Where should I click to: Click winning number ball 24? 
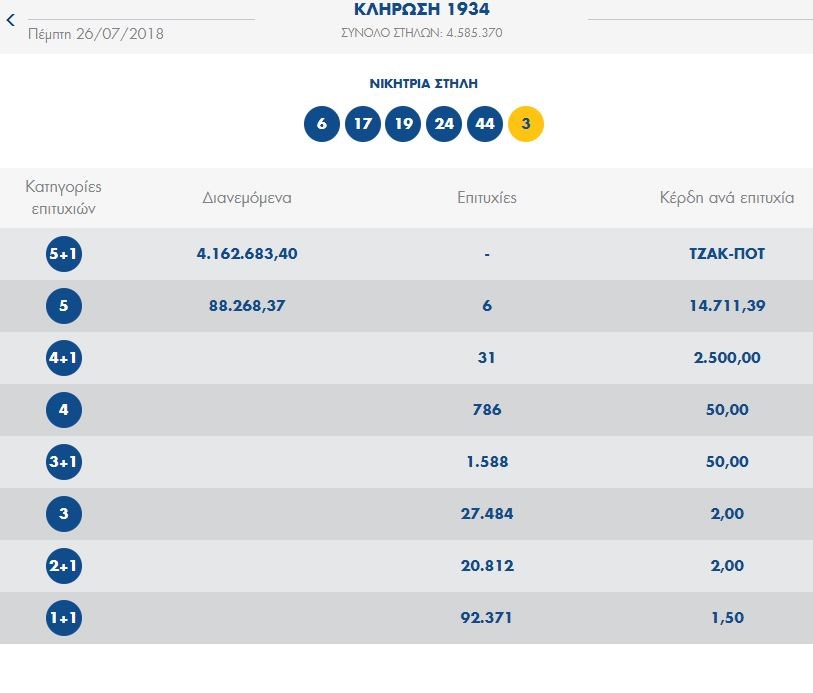click(443, 124)
